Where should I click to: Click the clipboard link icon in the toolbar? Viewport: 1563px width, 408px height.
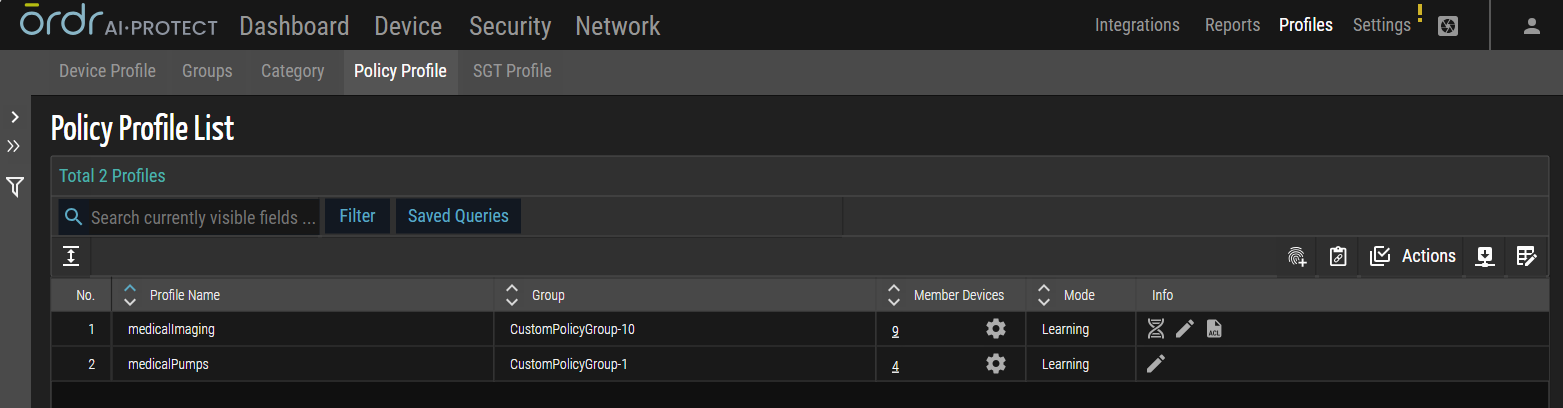pos(1338,257)
